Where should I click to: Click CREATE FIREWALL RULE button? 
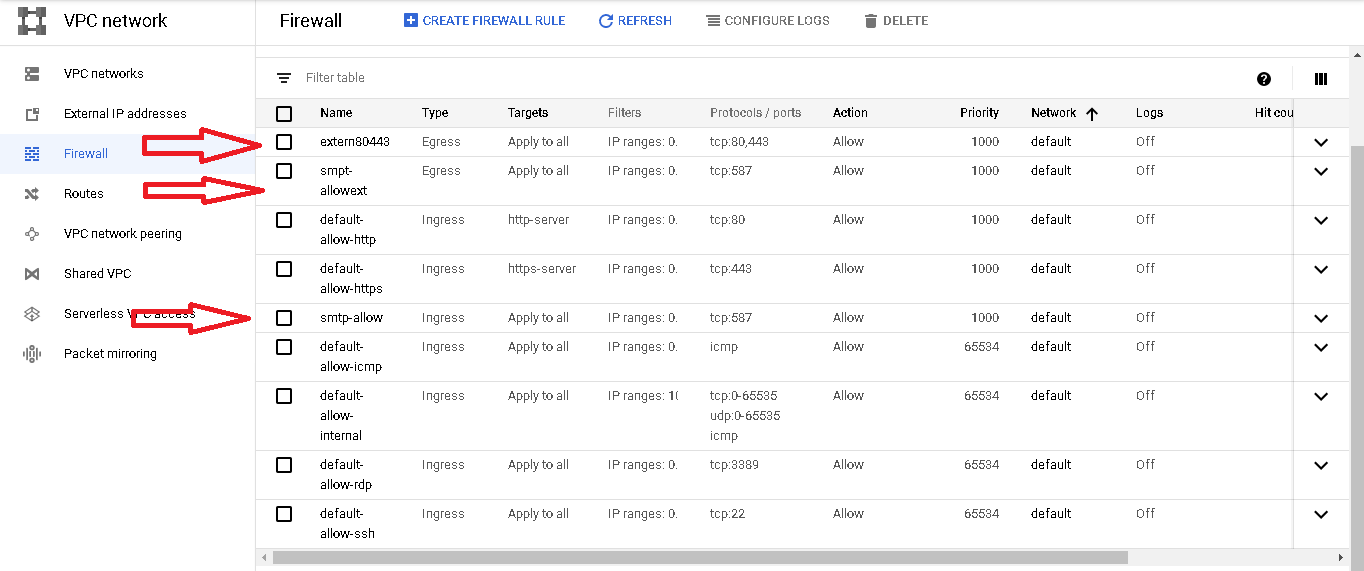click(x=484, y=20)
